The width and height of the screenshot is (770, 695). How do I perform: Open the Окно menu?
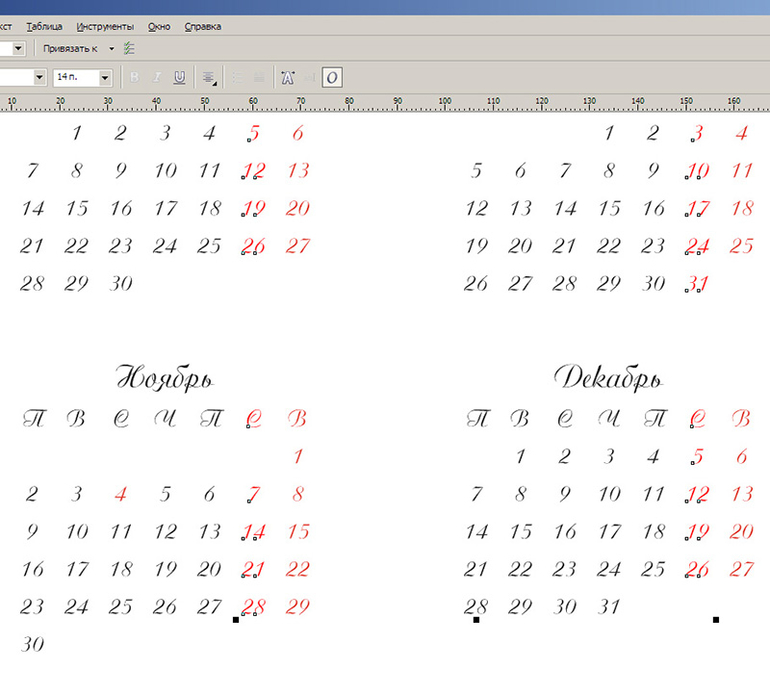pos(159,27)
